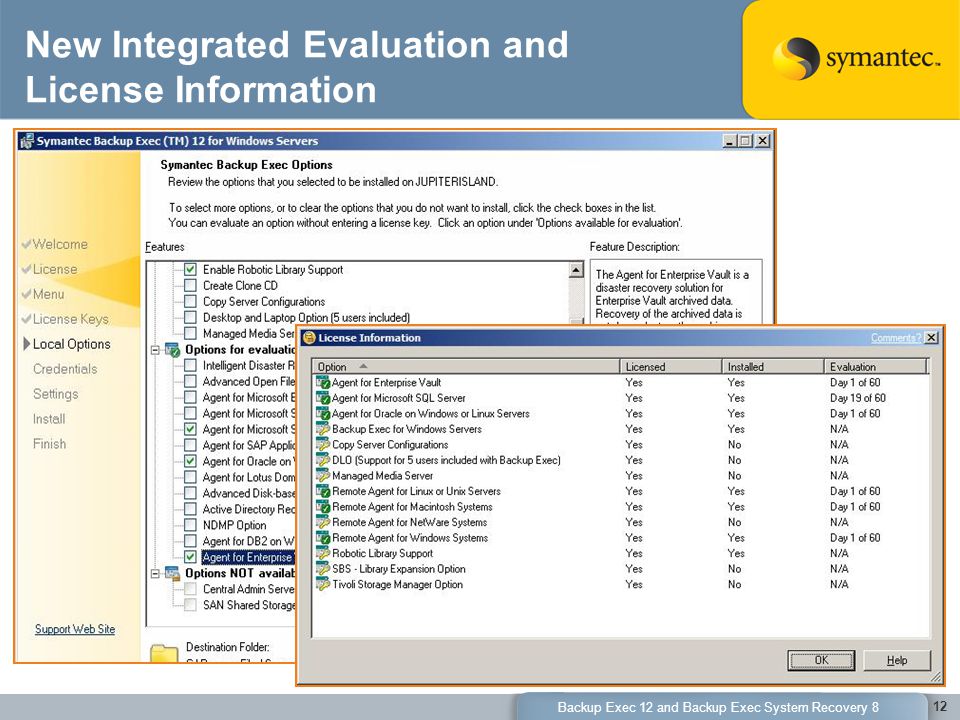This screenshot has height=720, width=960.
Task: Go to the Menu step in sidebar
Action: coord(48,294)
